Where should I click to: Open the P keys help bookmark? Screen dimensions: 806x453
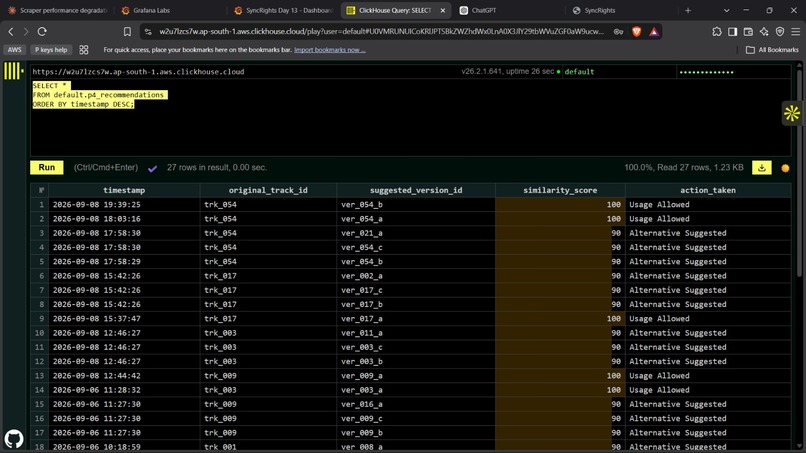click(51, 50)
